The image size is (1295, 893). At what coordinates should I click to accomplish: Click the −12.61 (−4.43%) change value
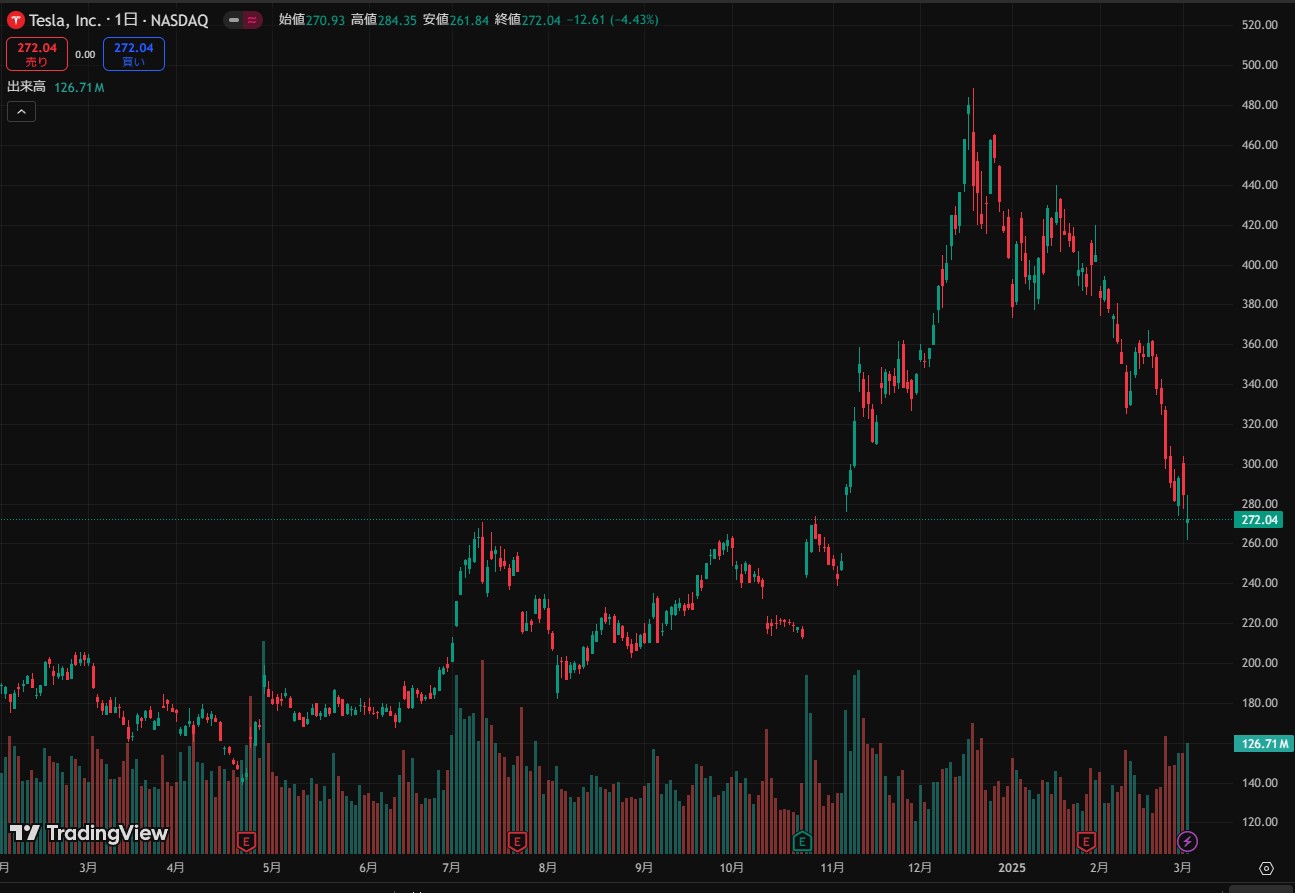coord(612,20)
